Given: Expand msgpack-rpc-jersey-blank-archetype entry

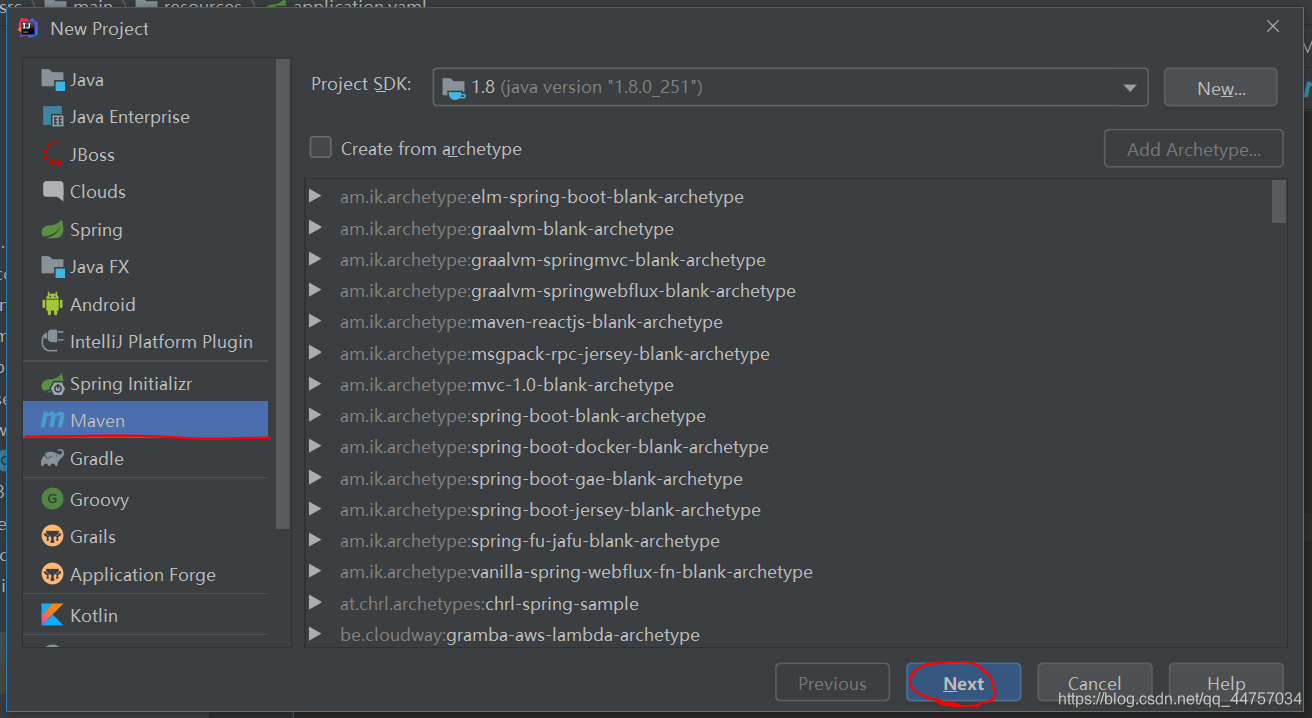Looking at the screenshot, I should pos(316,353).
